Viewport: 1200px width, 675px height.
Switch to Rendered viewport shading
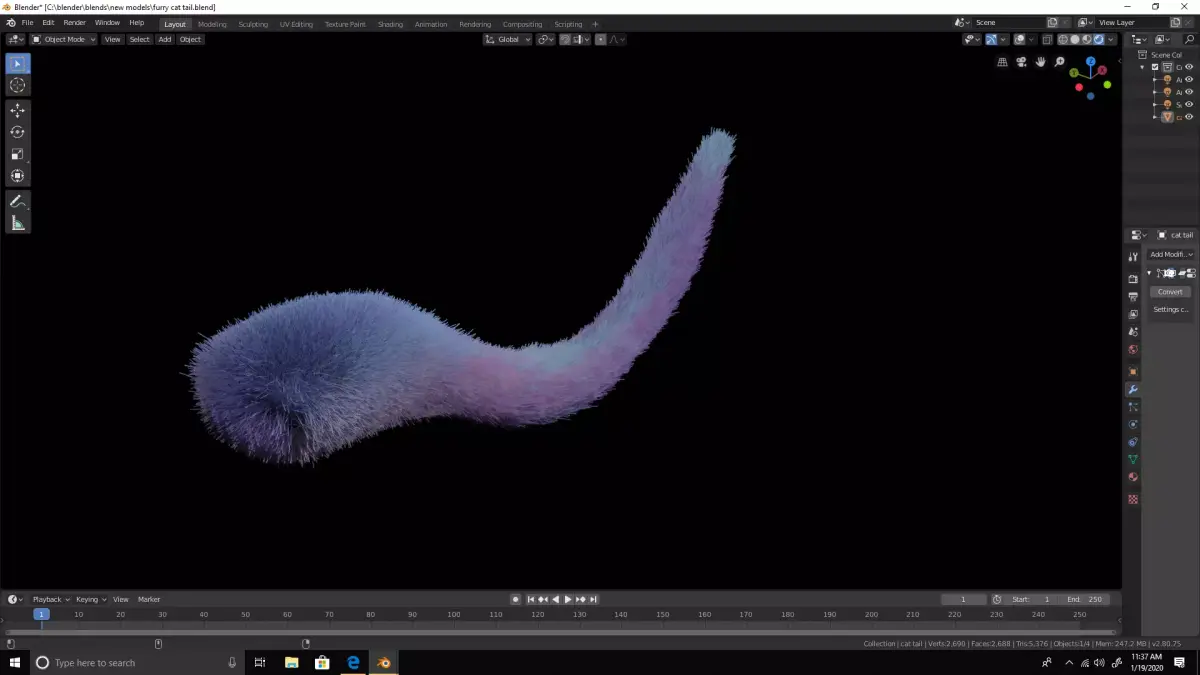[x=1098, y=39]
